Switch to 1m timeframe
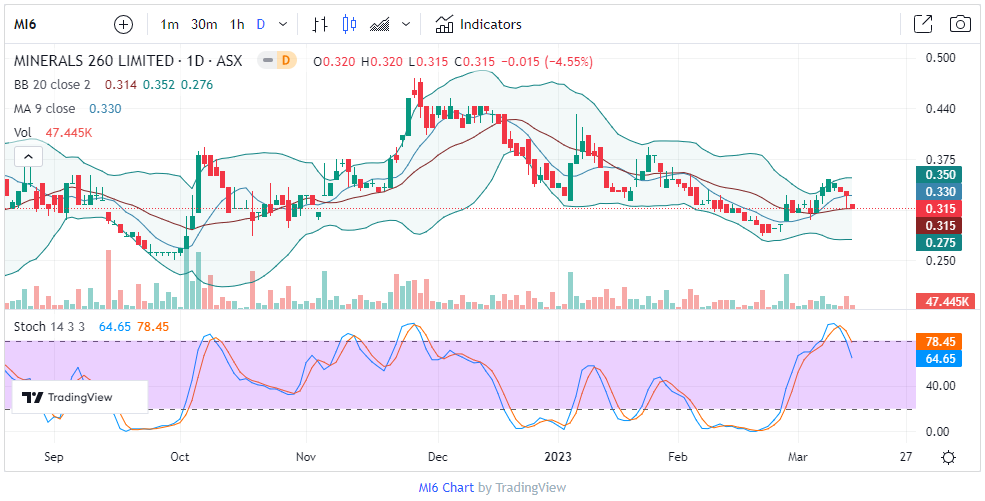Screen dimensions: 985x501 (x=170, y=24)
